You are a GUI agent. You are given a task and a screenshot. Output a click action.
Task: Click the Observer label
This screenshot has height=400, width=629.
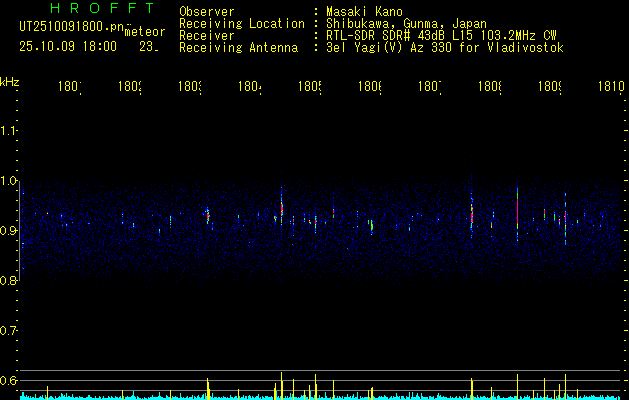(x=207, y=11)
